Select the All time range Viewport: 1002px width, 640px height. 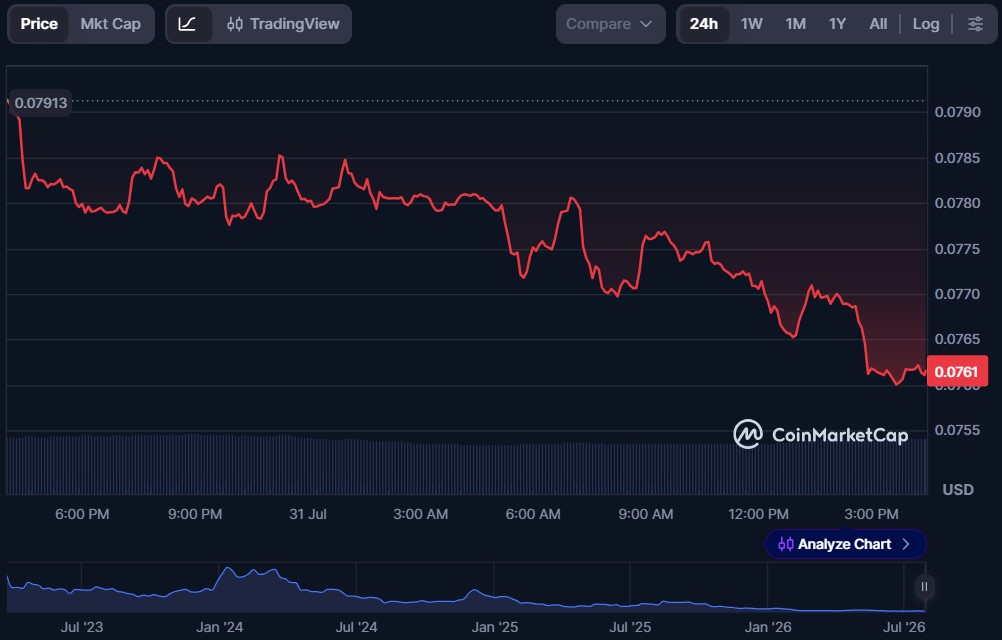tap(878, 24)
